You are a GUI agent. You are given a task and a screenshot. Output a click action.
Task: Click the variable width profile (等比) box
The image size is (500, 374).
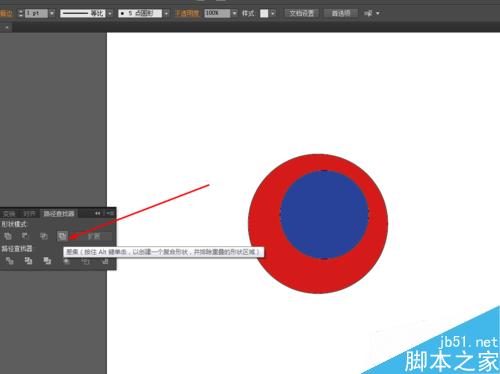coord(83,13)
